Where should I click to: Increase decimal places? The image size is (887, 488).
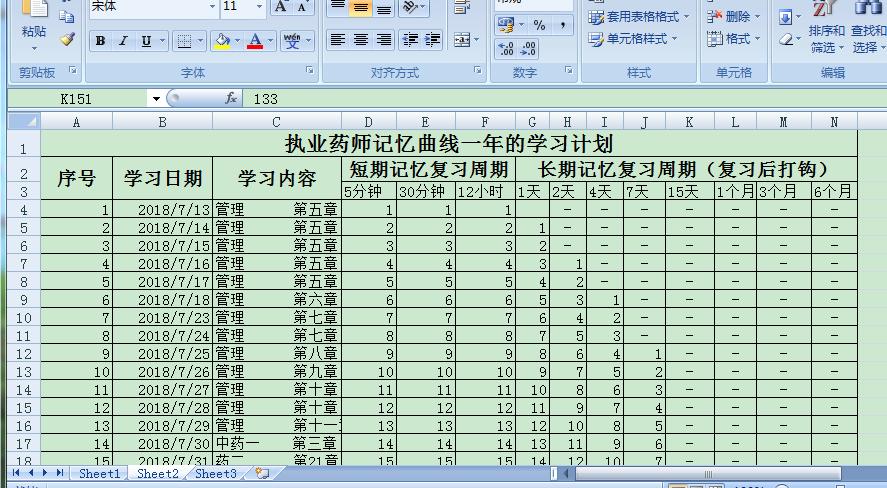point(506,49)
